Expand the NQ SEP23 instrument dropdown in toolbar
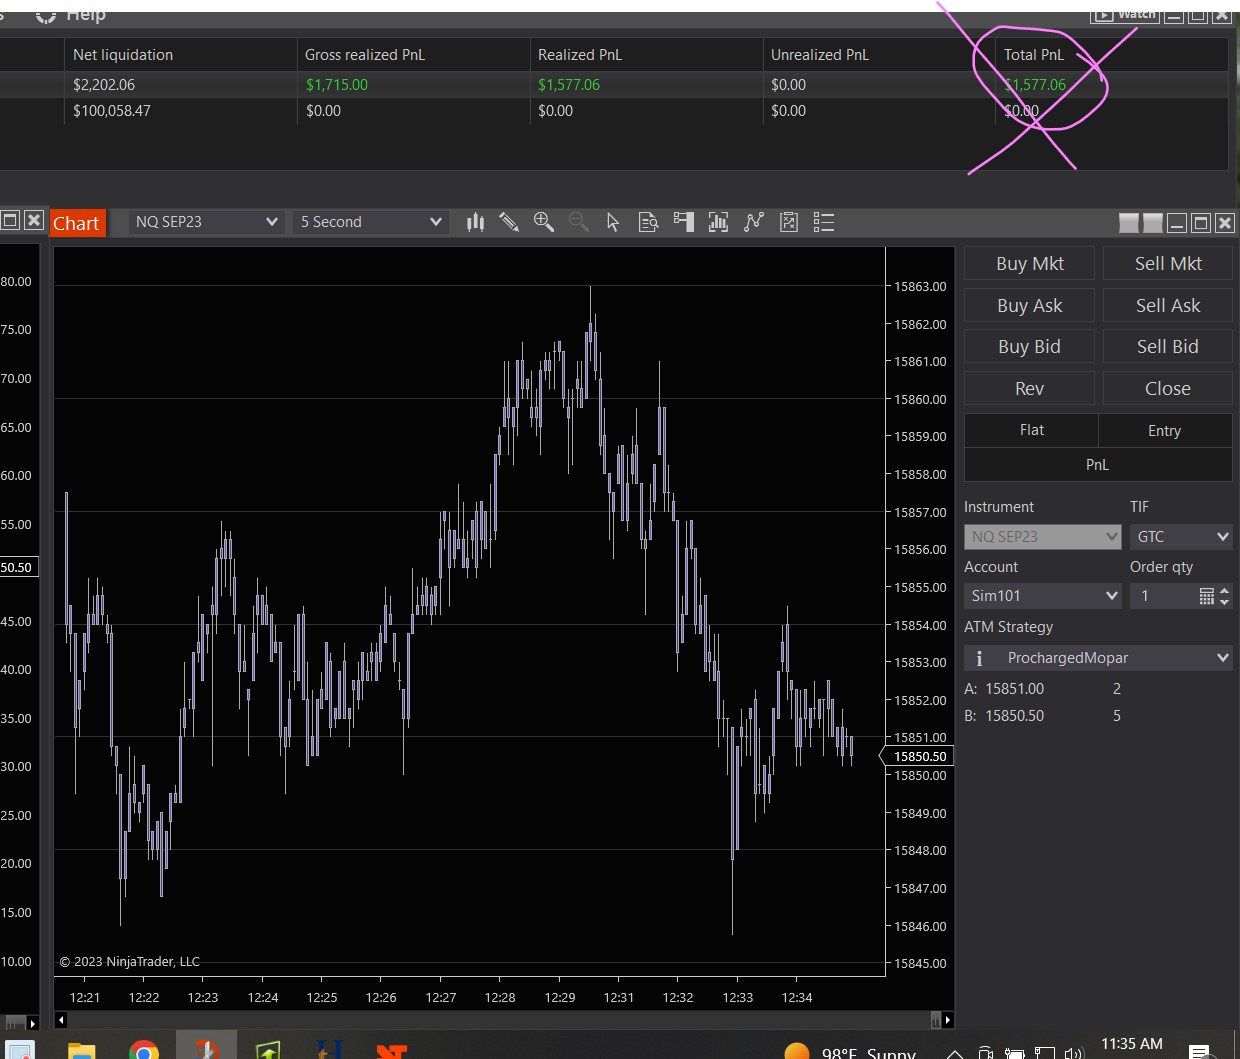The image size is (1240, 1059). click(x=206, y=222)
